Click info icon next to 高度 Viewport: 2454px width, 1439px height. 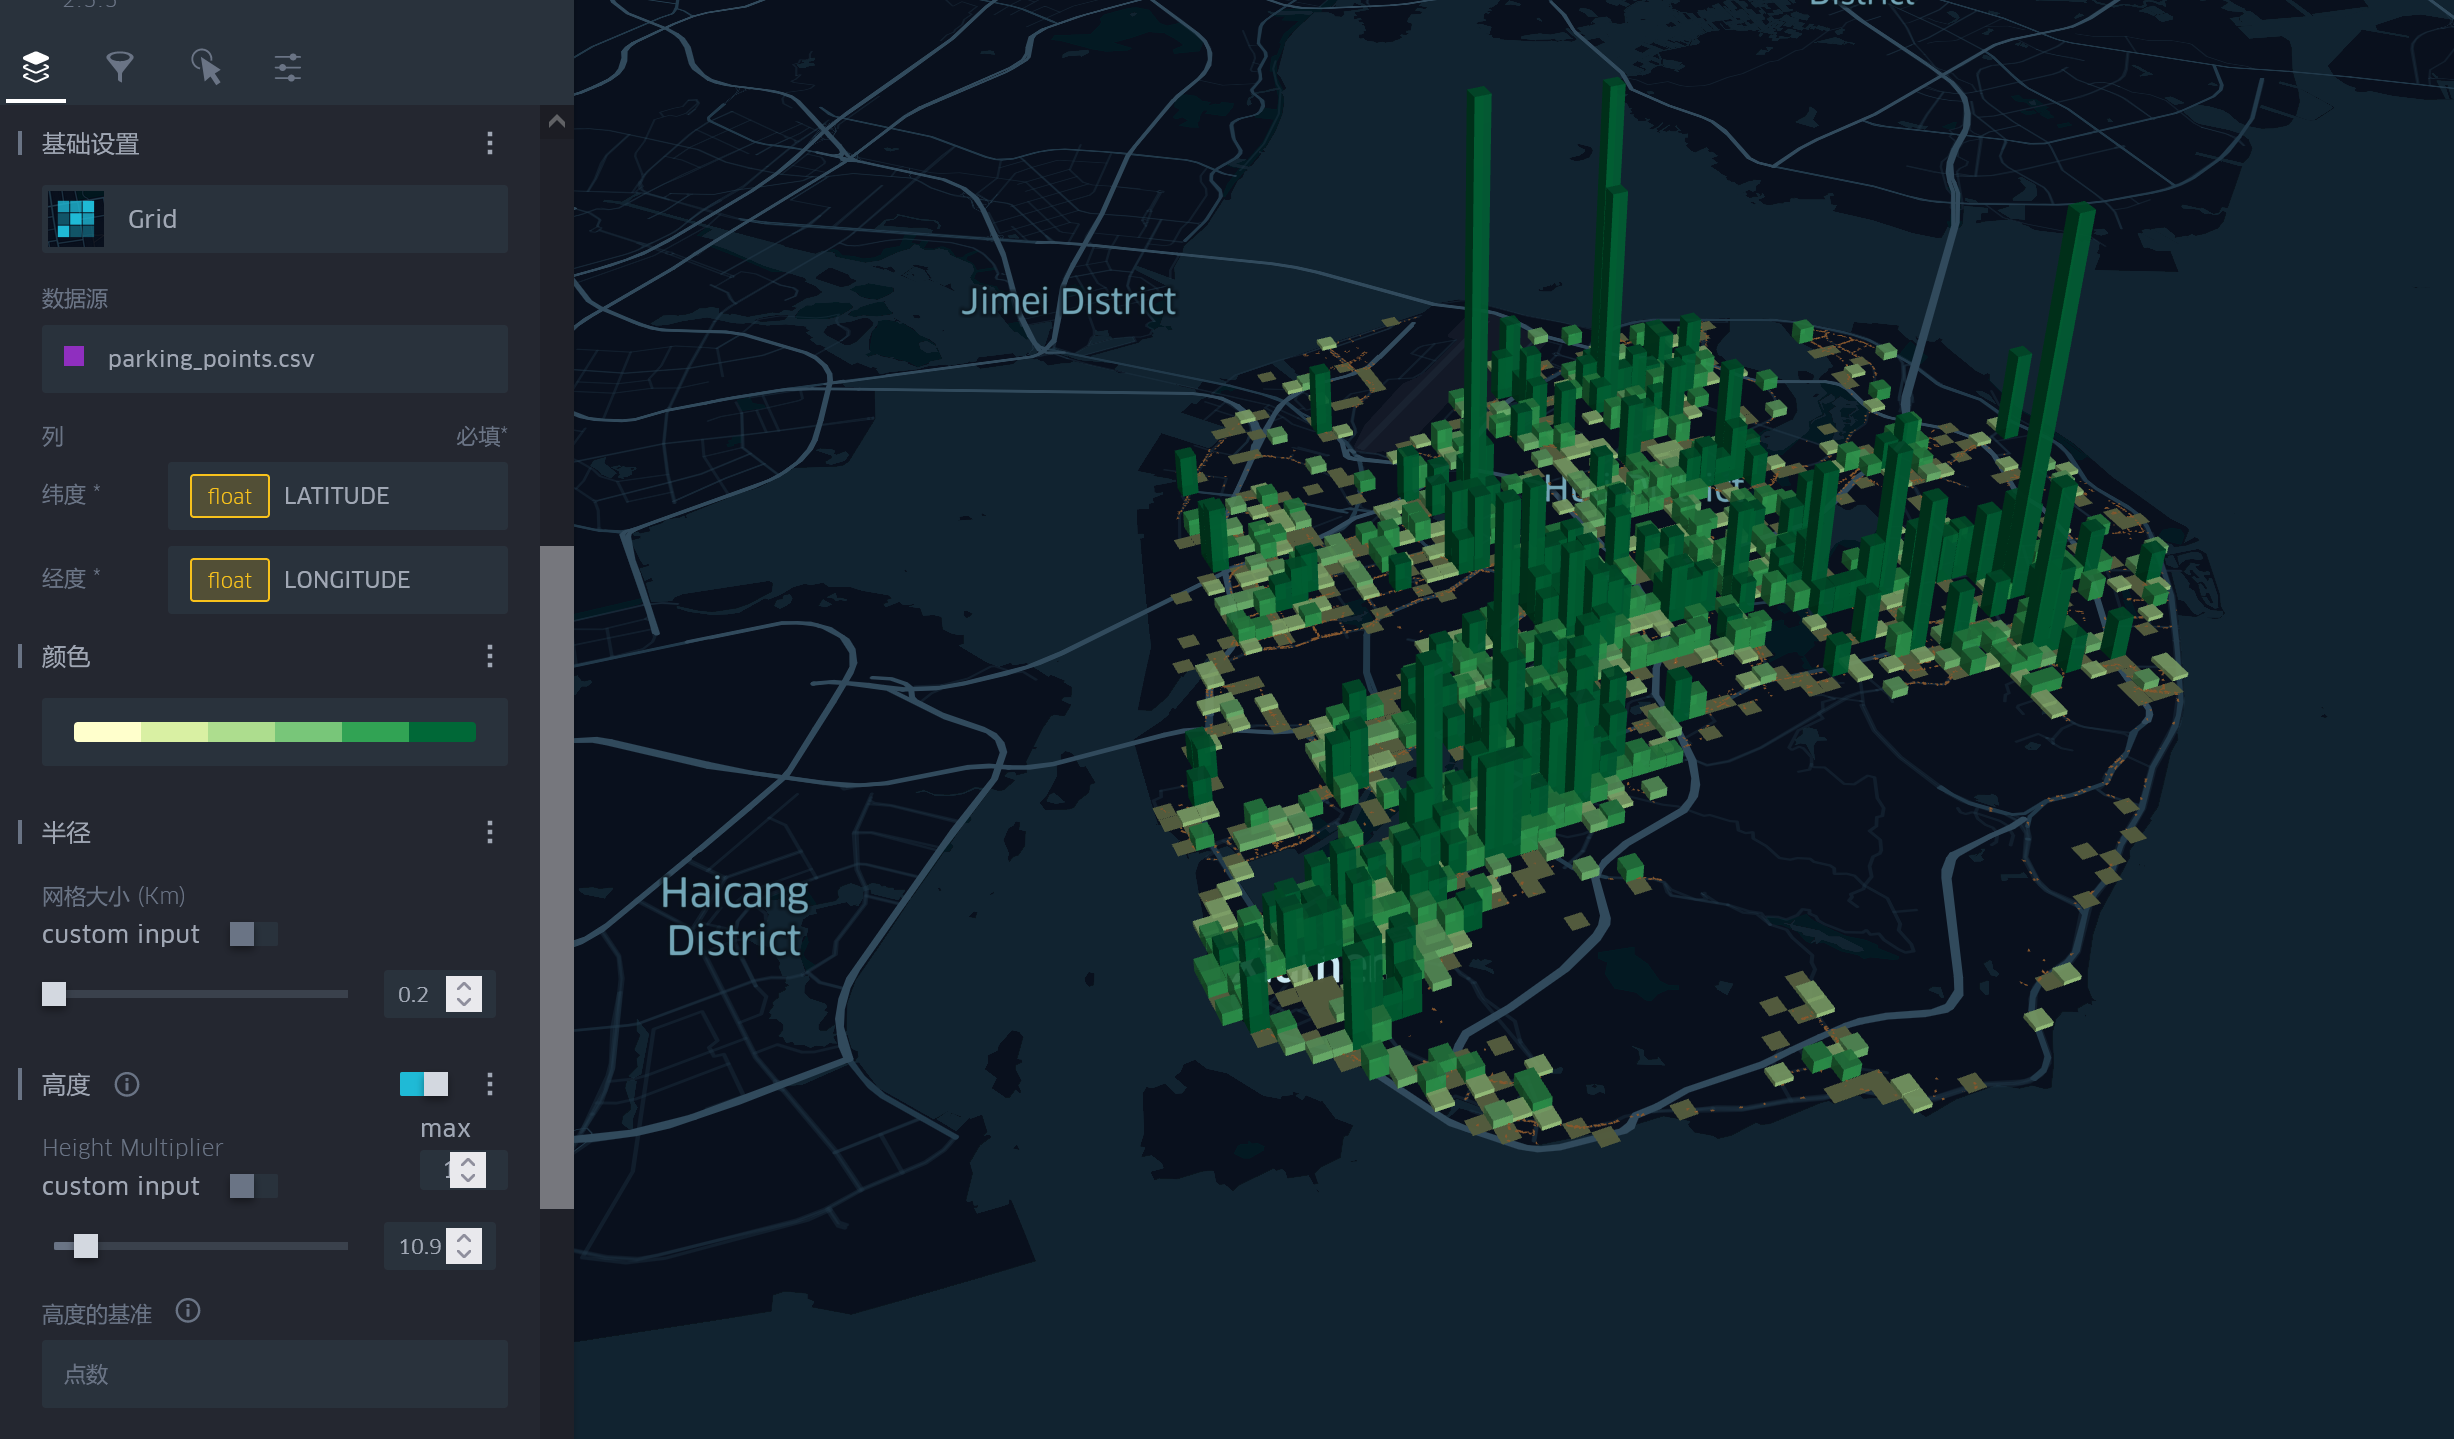pyautogui.click(x=127, y=1084)
